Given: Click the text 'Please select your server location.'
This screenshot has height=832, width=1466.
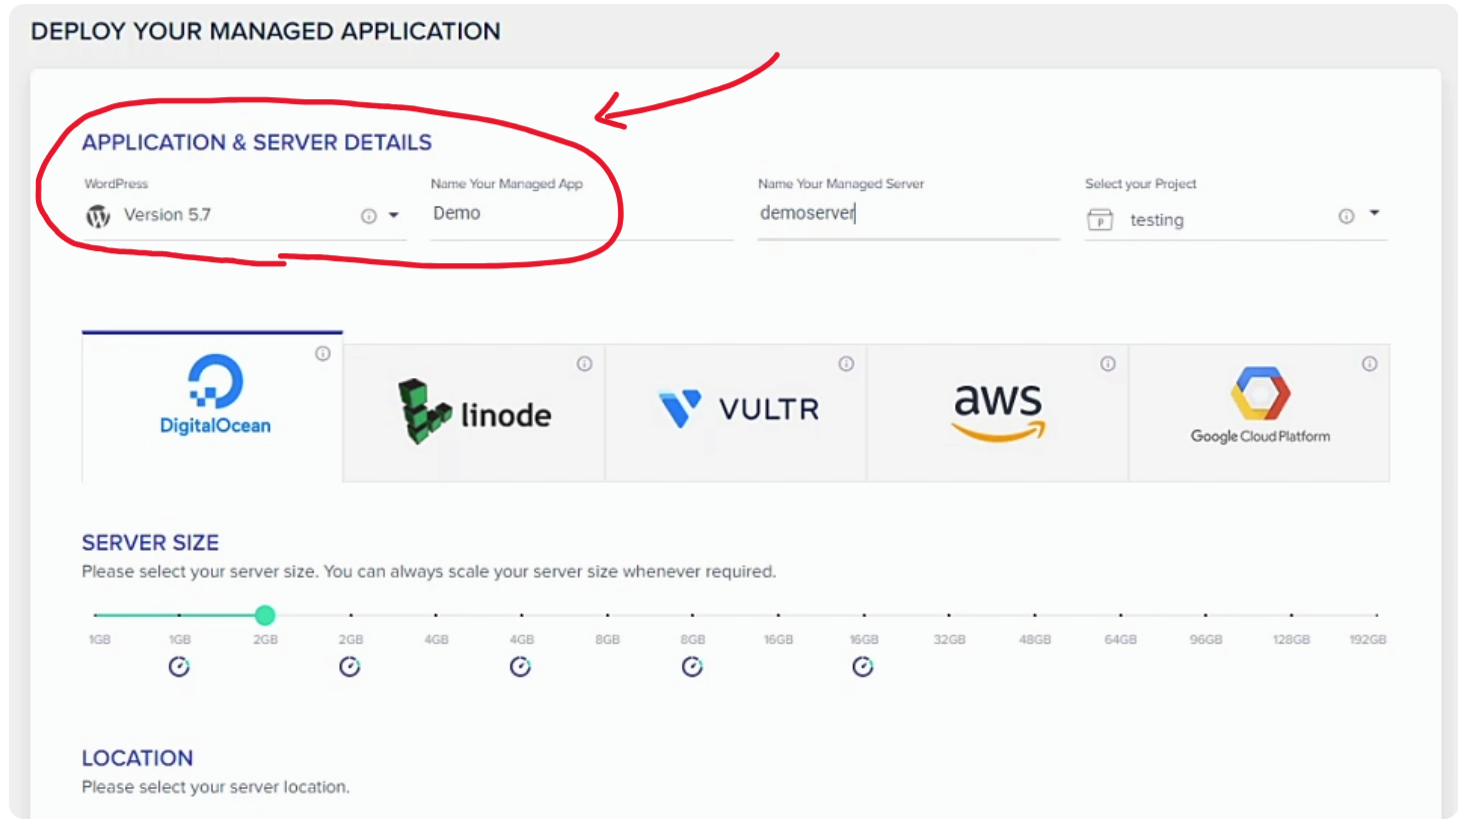Looking at the screenshot, I should tap(216, 787).
